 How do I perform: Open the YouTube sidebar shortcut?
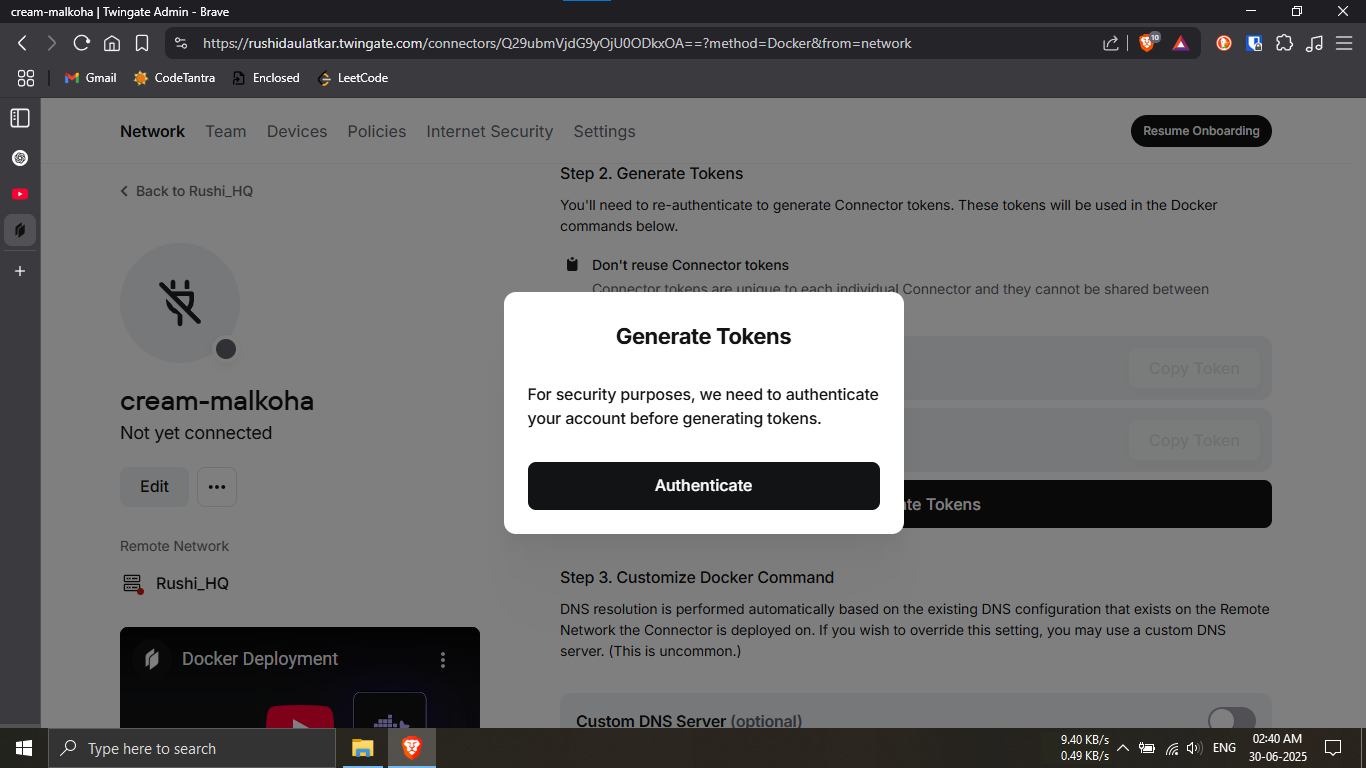point(20,194)
